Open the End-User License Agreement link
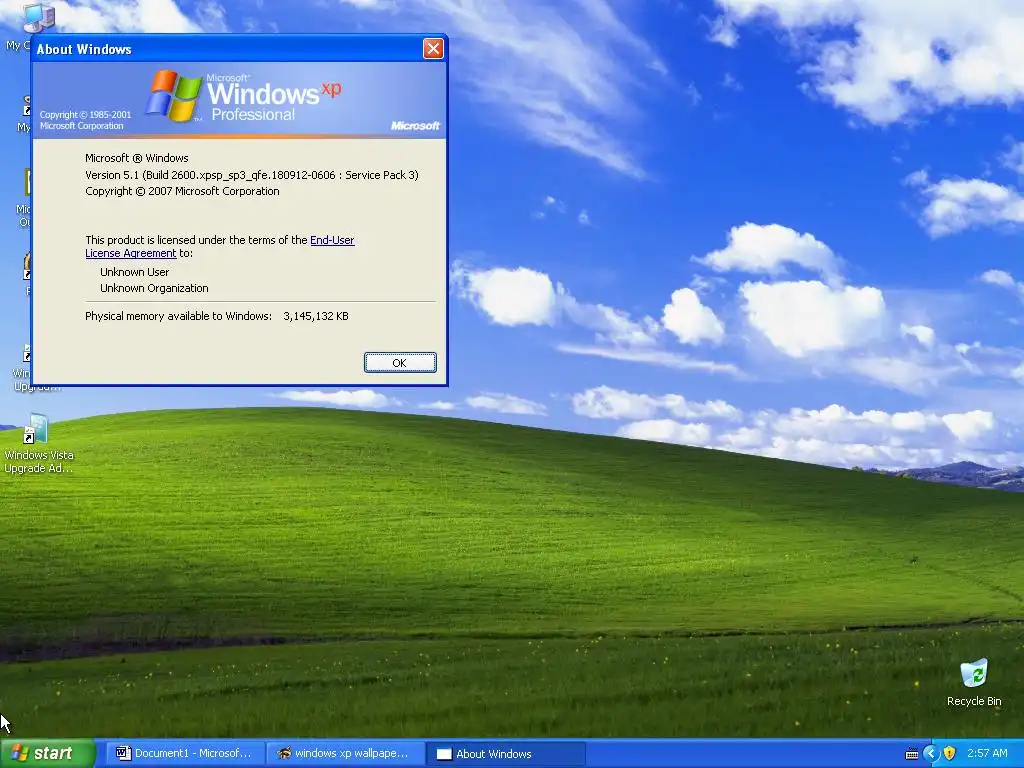Screen dimensions: 1024x768 [219, 246]
